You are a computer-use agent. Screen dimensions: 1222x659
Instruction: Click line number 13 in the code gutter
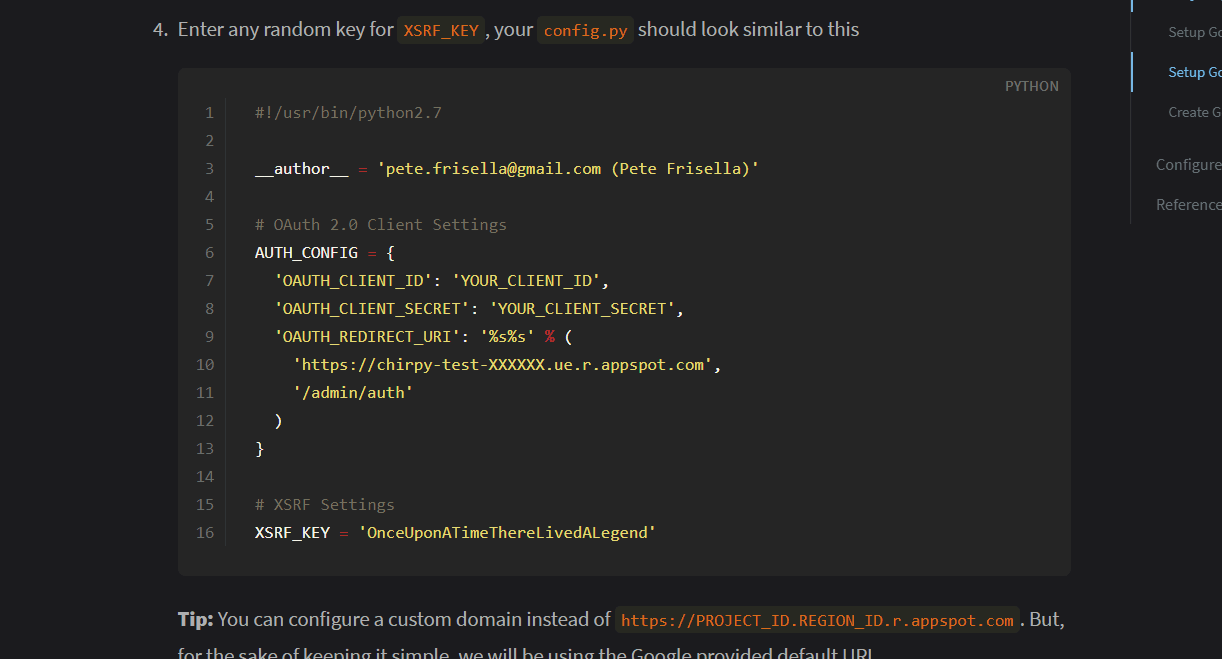click(x=205, y=449)
